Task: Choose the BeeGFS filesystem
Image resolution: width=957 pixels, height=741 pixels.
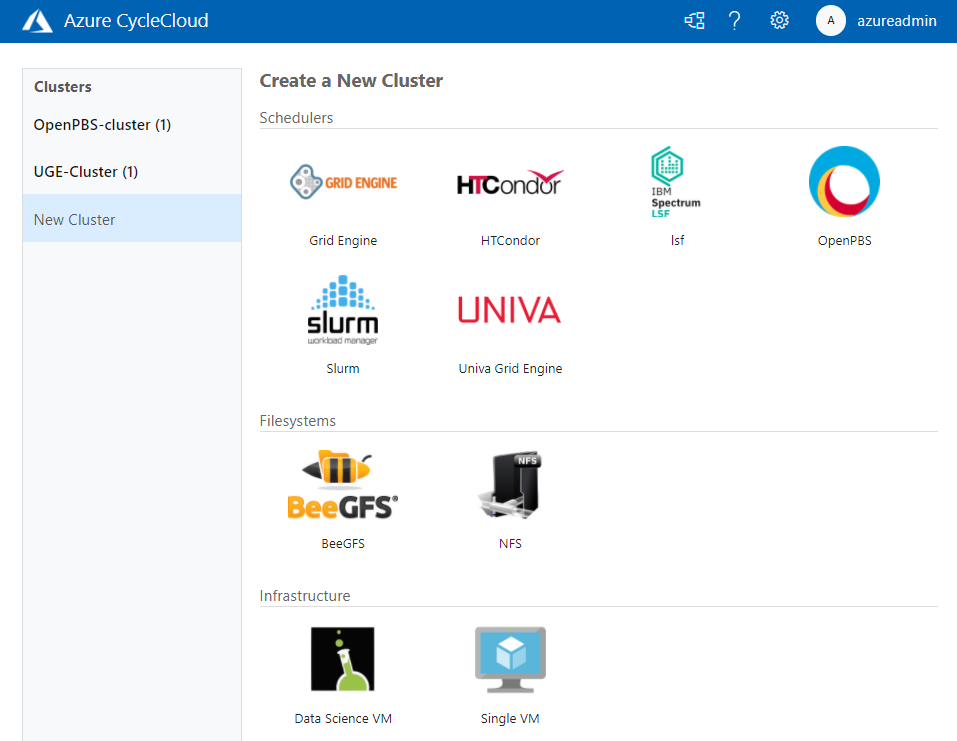Action: pyautogui.click(x=343, y=485)
